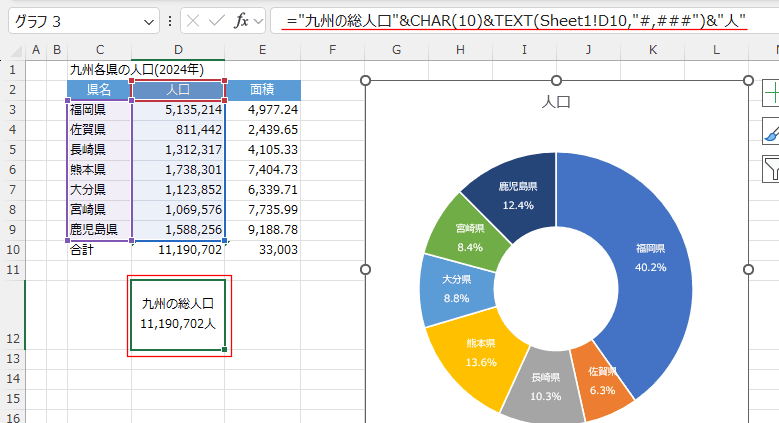
Task: Click the formula bar confirm check icon
Action: tap(217, 21)
